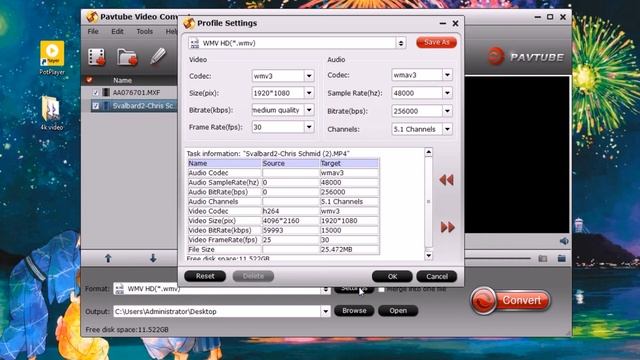The image size is (640, 360).
Task: Click the camera snapshot icon under preview
Action: pos(543,258)
